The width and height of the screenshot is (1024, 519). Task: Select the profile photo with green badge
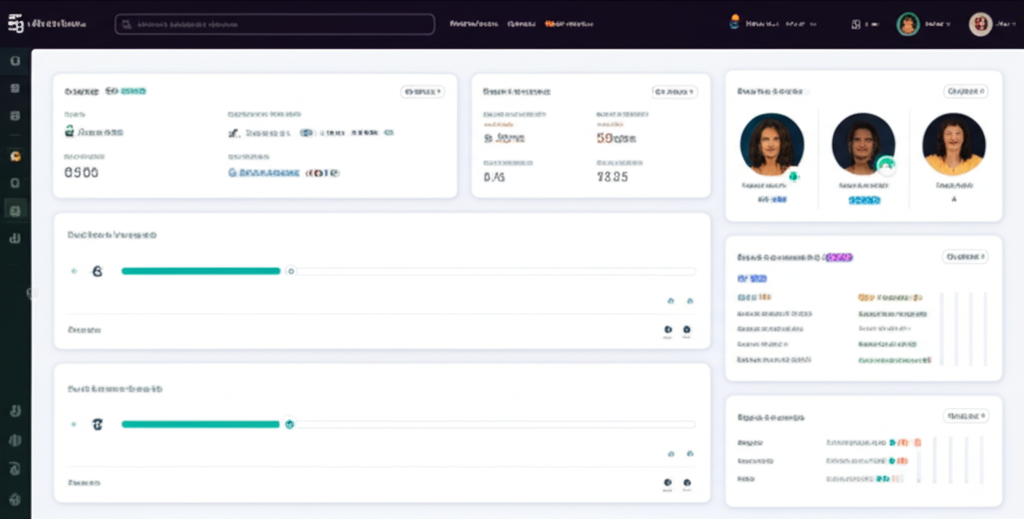coord(863,145)
